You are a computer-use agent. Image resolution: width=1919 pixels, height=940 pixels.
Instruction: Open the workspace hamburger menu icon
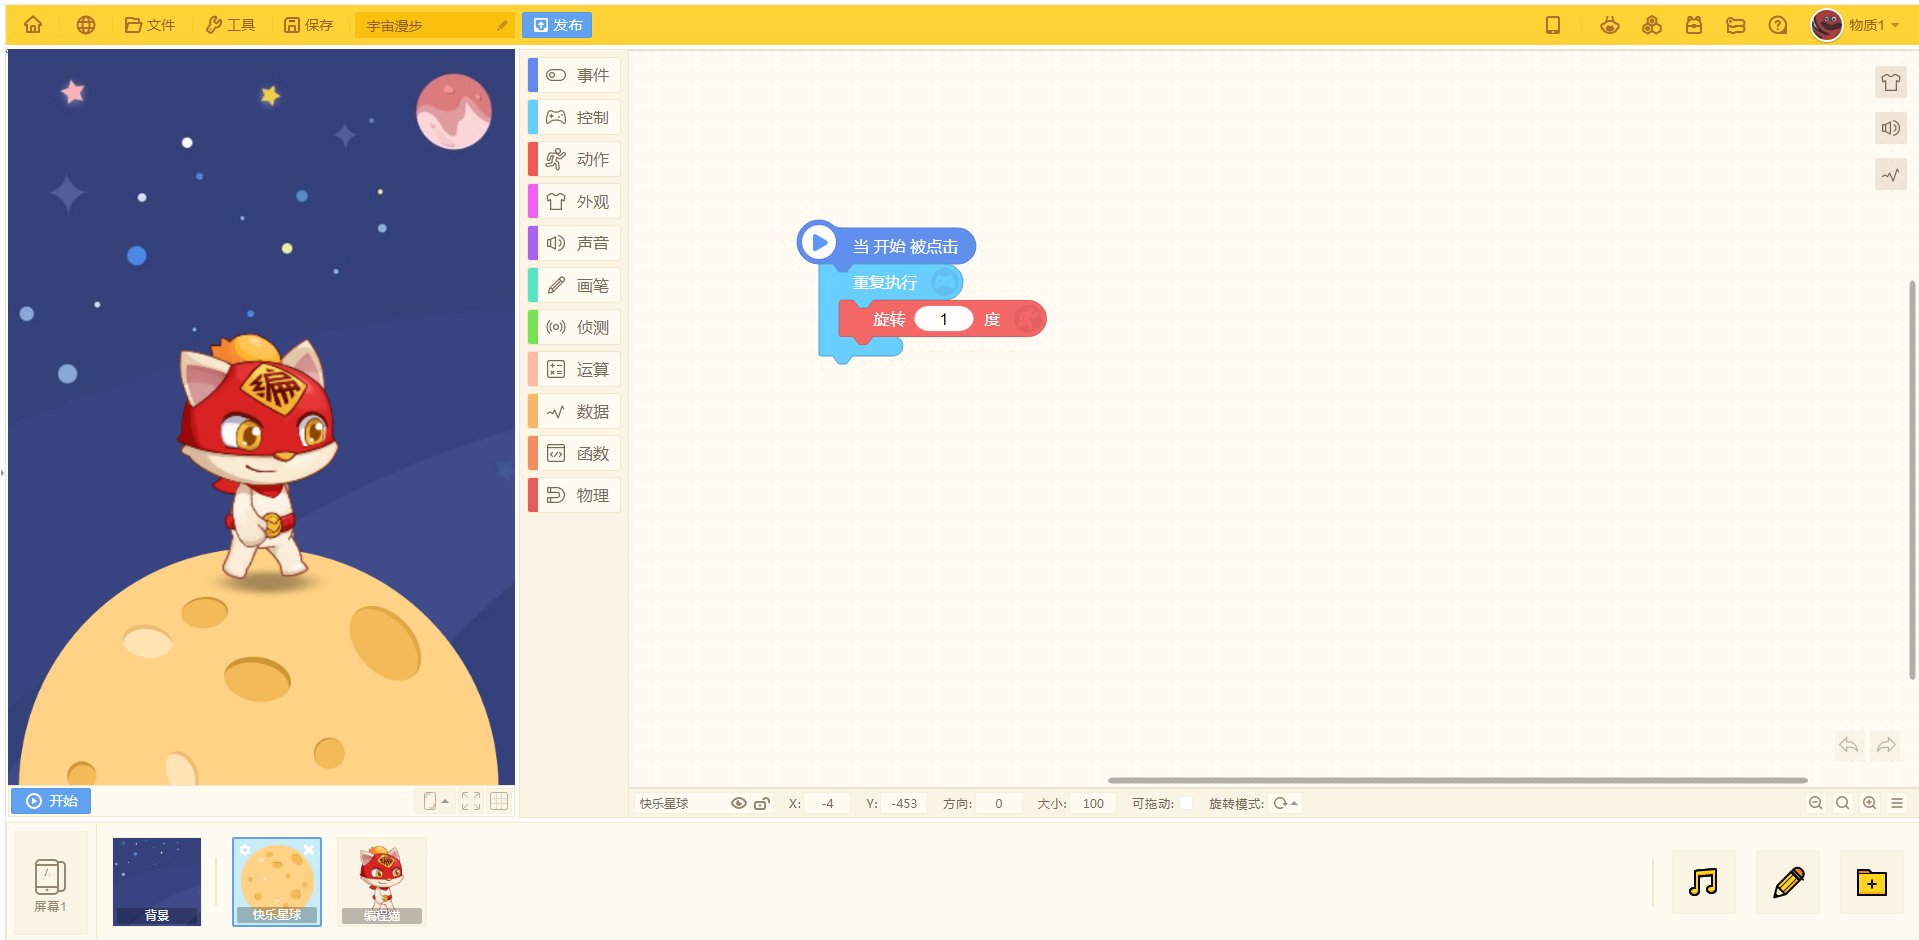1897,803
